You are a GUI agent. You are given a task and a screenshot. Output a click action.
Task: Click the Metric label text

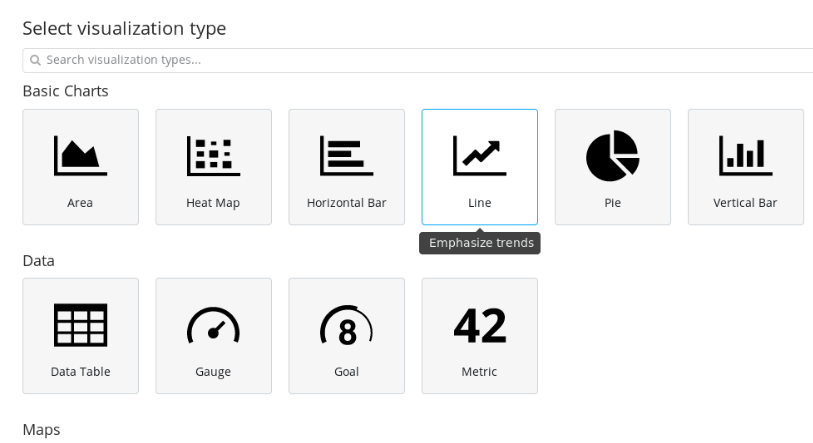coord(479,372)
